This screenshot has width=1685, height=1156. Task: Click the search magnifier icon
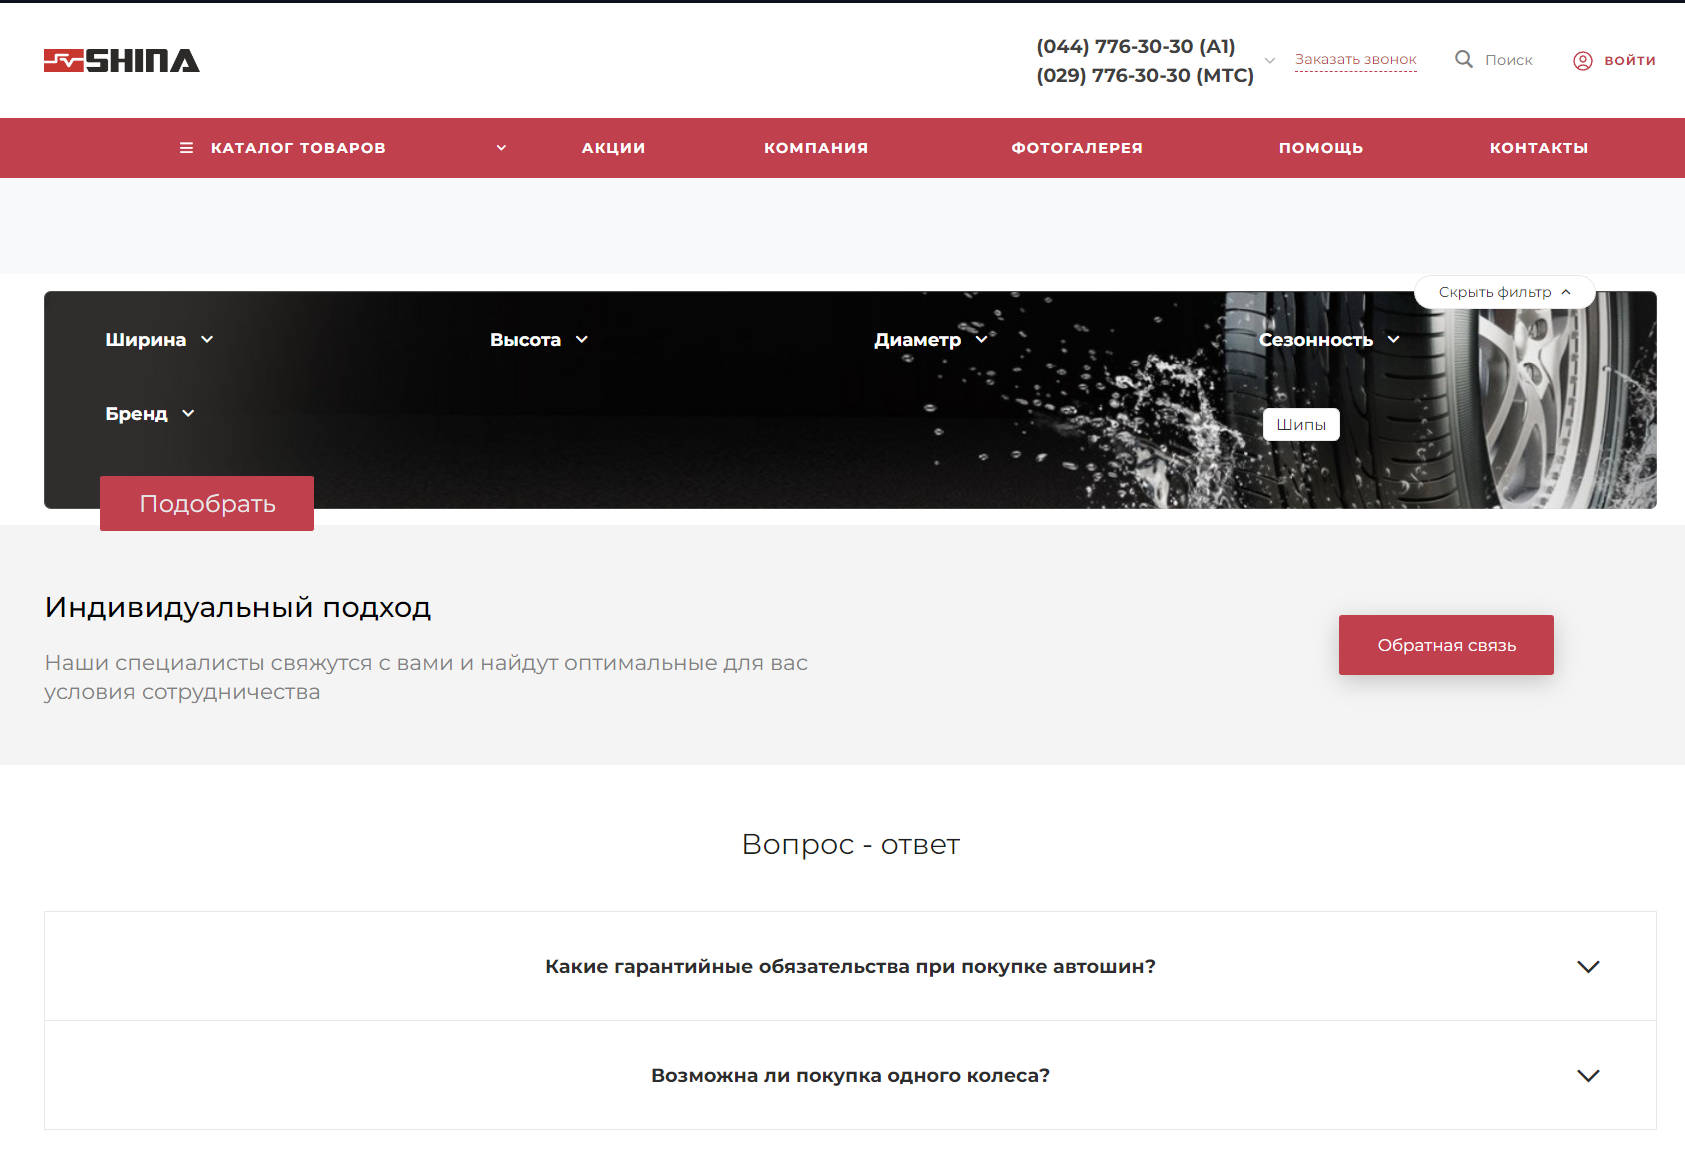(x=1464, y=59)
